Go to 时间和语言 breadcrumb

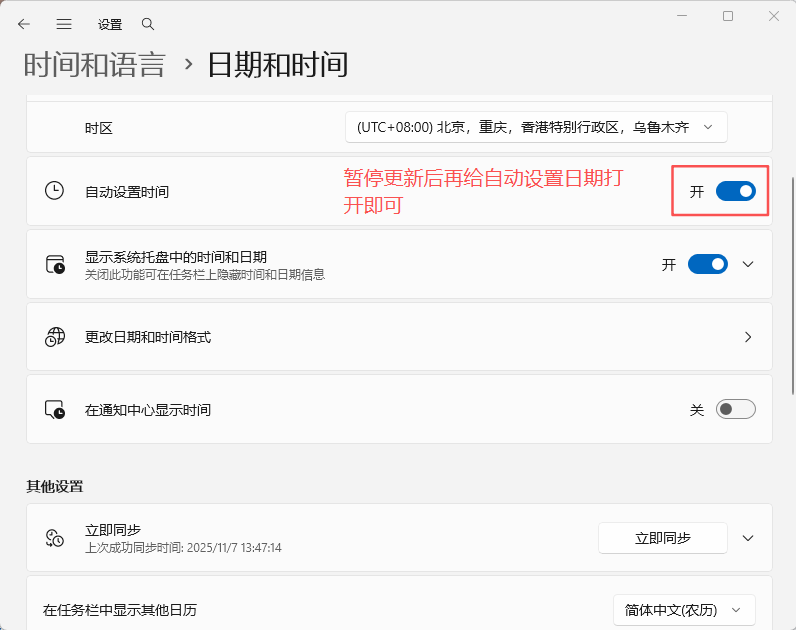tap(94, 65)
